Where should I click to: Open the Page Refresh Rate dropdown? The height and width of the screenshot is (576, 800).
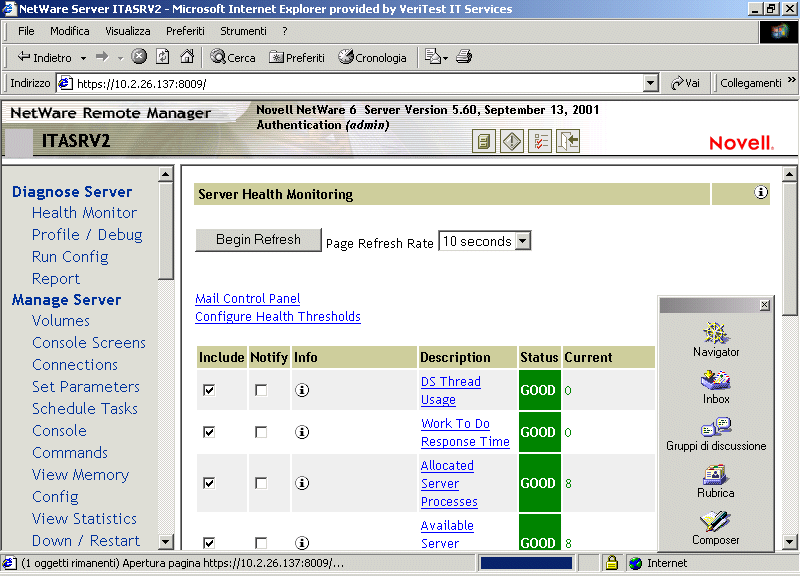tap(525, 241)
